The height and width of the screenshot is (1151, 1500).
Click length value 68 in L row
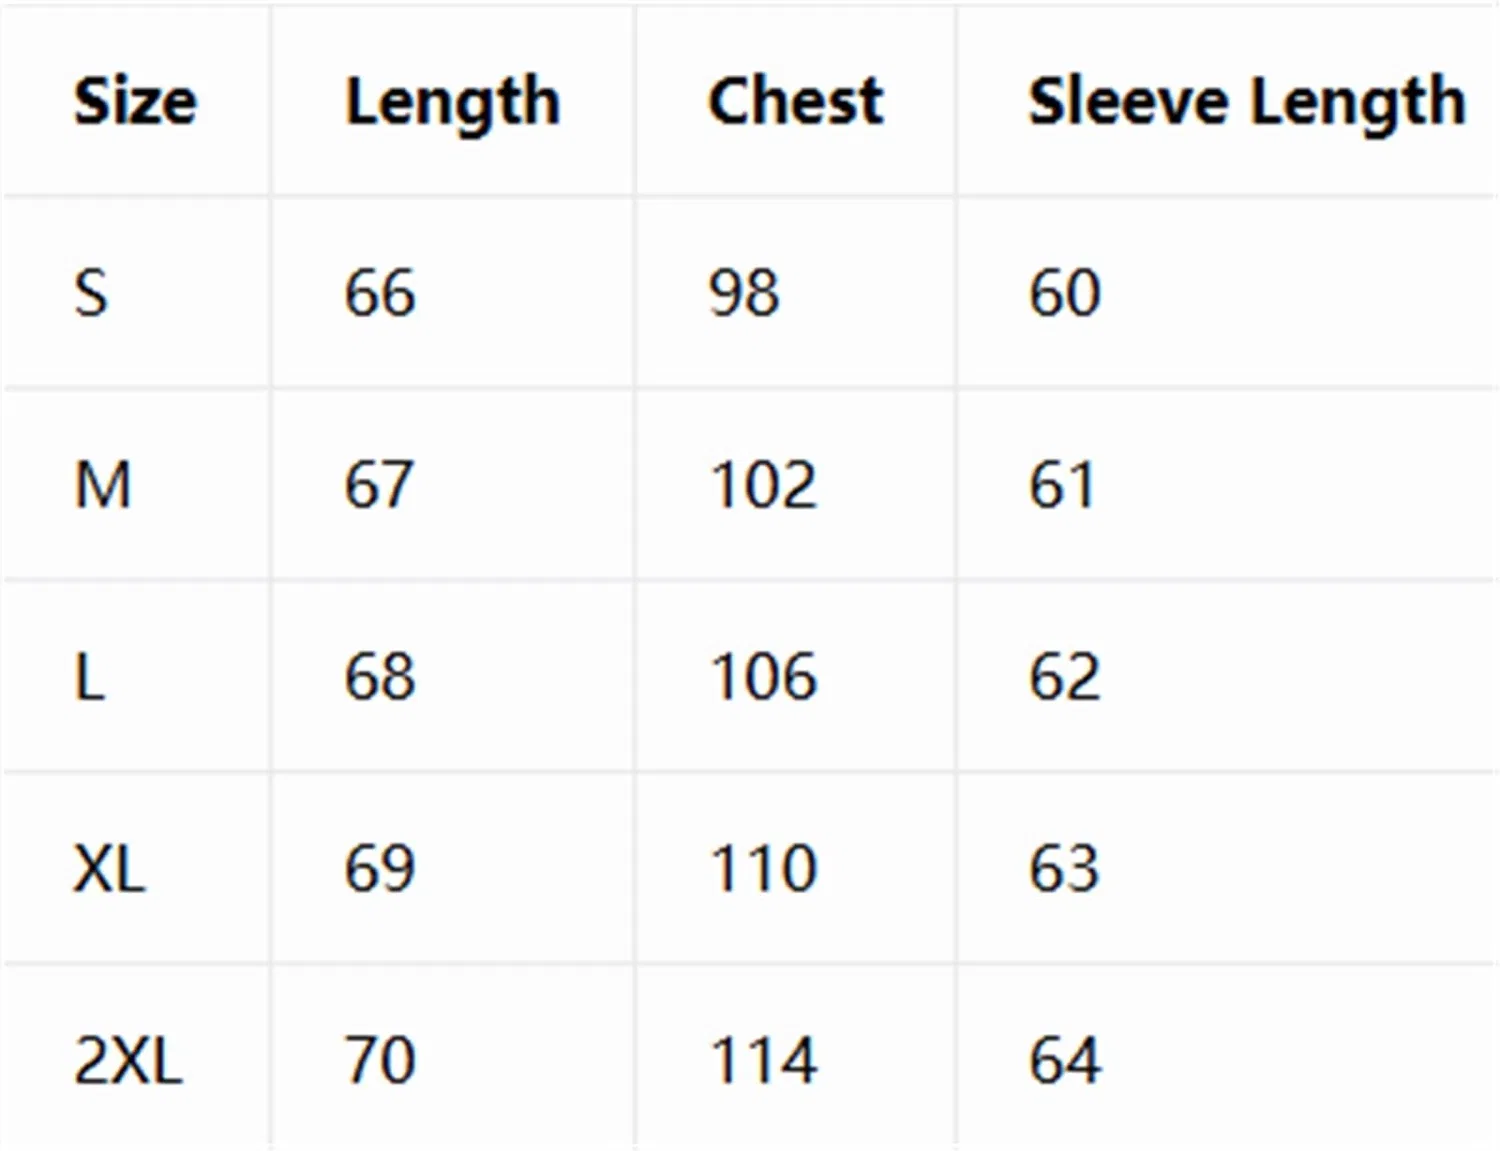(x=380, y=677)
